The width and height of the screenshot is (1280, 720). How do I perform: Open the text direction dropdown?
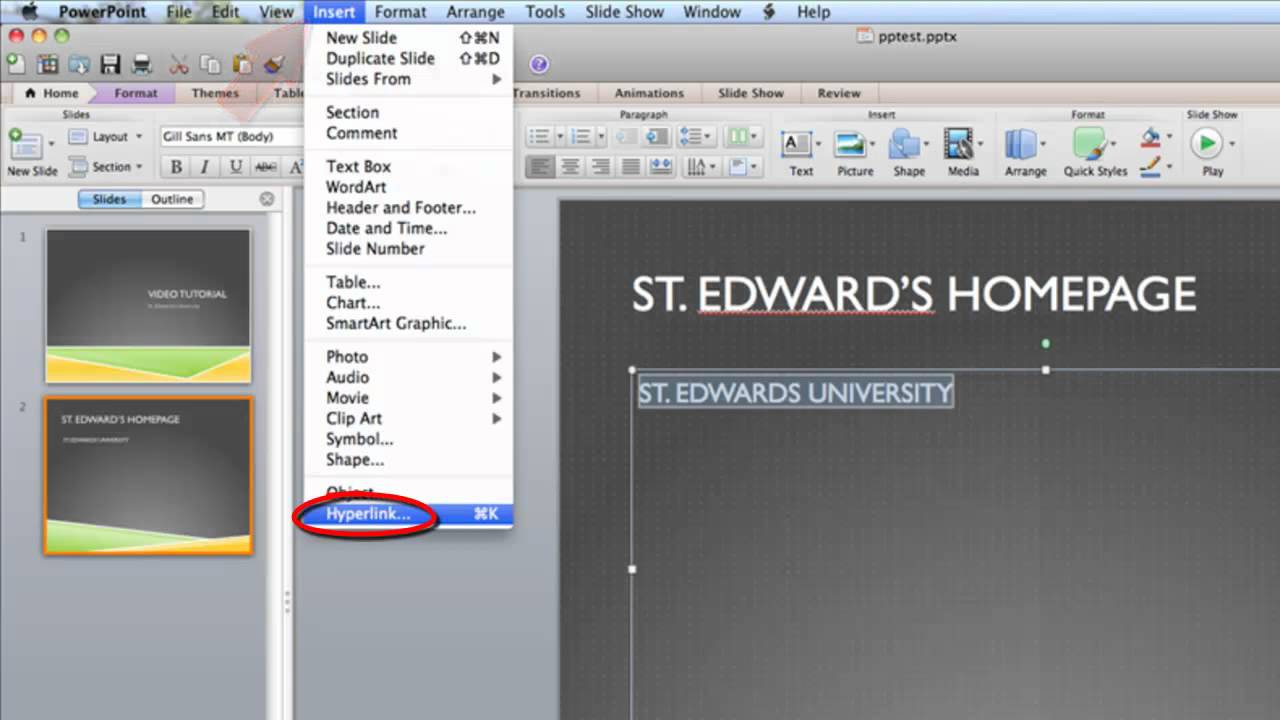click(701, 167)
